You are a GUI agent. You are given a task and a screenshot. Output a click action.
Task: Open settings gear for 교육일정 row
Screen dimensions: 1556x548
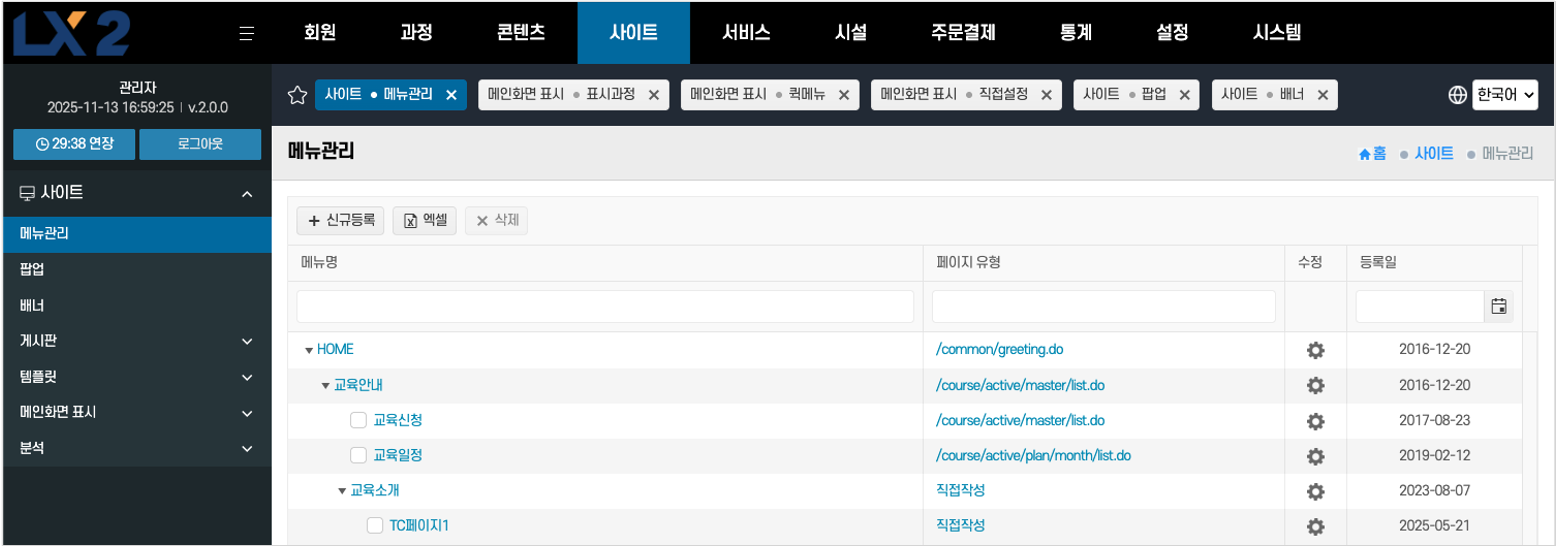tap(1315, 456)
